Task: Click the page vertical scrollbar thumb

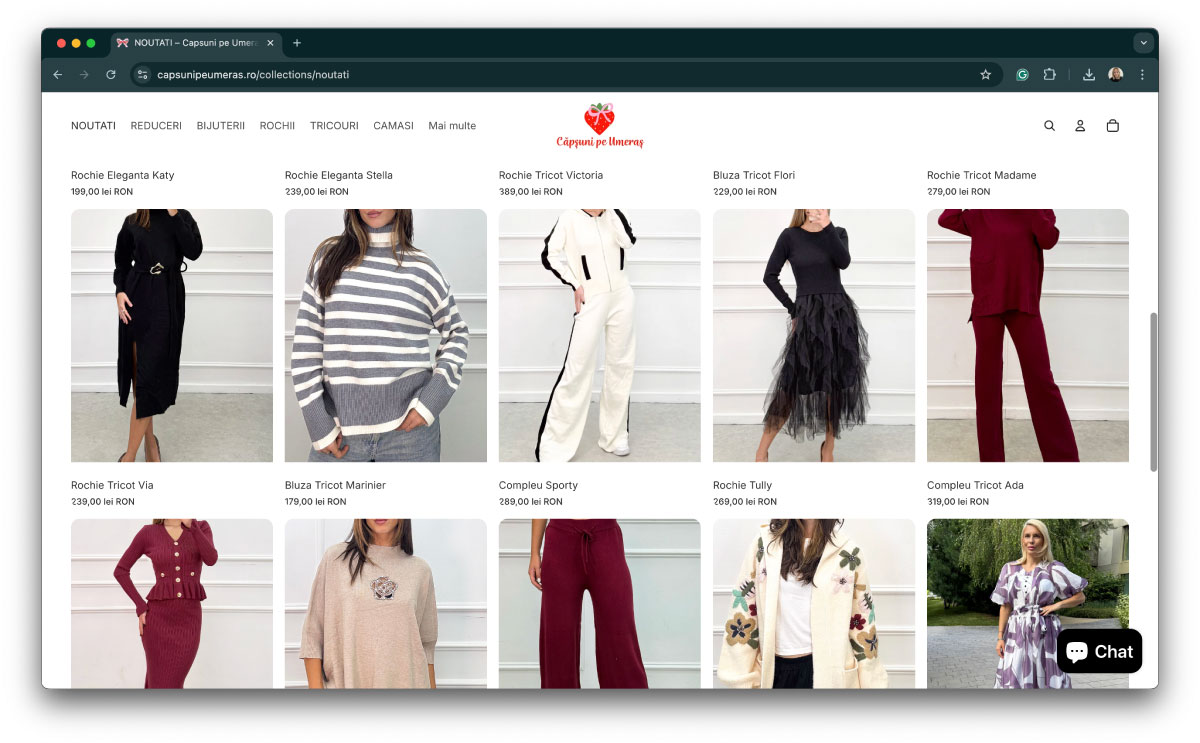Action: click(x=1153, y=391)
